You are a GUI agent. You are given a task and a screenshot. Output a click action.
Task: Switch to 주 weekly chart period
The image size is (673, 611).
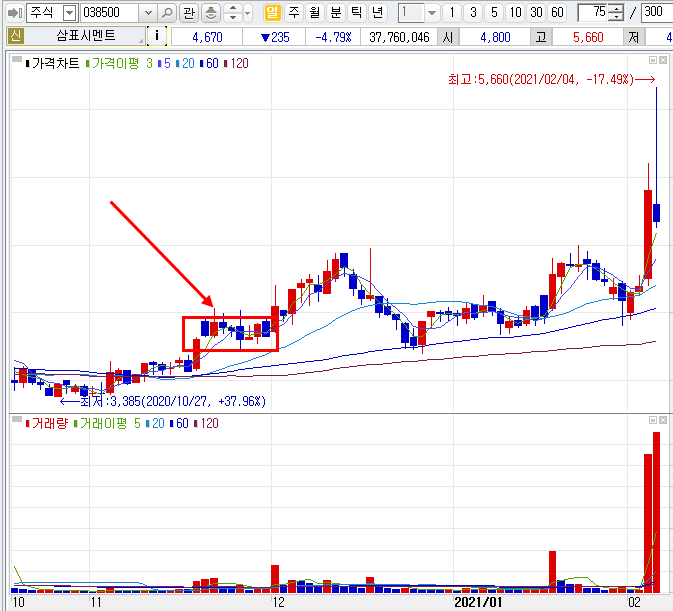point(294,13)
